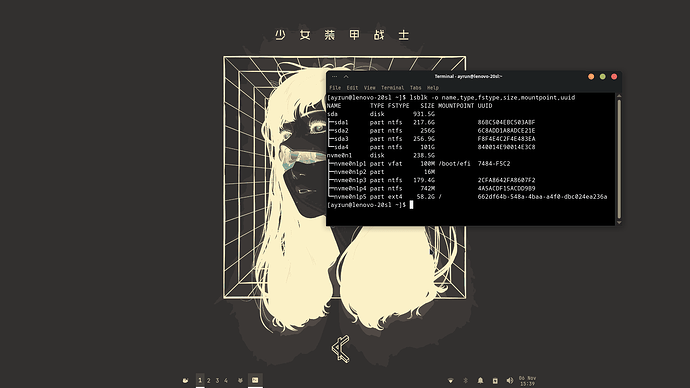Click the lsblk command text in Terminal
This screenshot has width=690, height=388.
pyautogui.click(x=492, y=98)
